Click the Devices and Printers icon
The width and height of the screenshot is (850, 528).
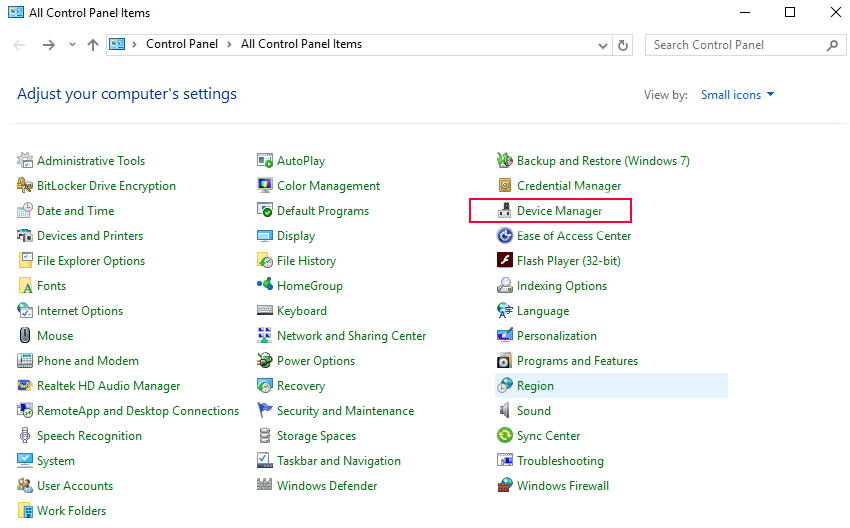pyautogui.click(x=25, y=236)
